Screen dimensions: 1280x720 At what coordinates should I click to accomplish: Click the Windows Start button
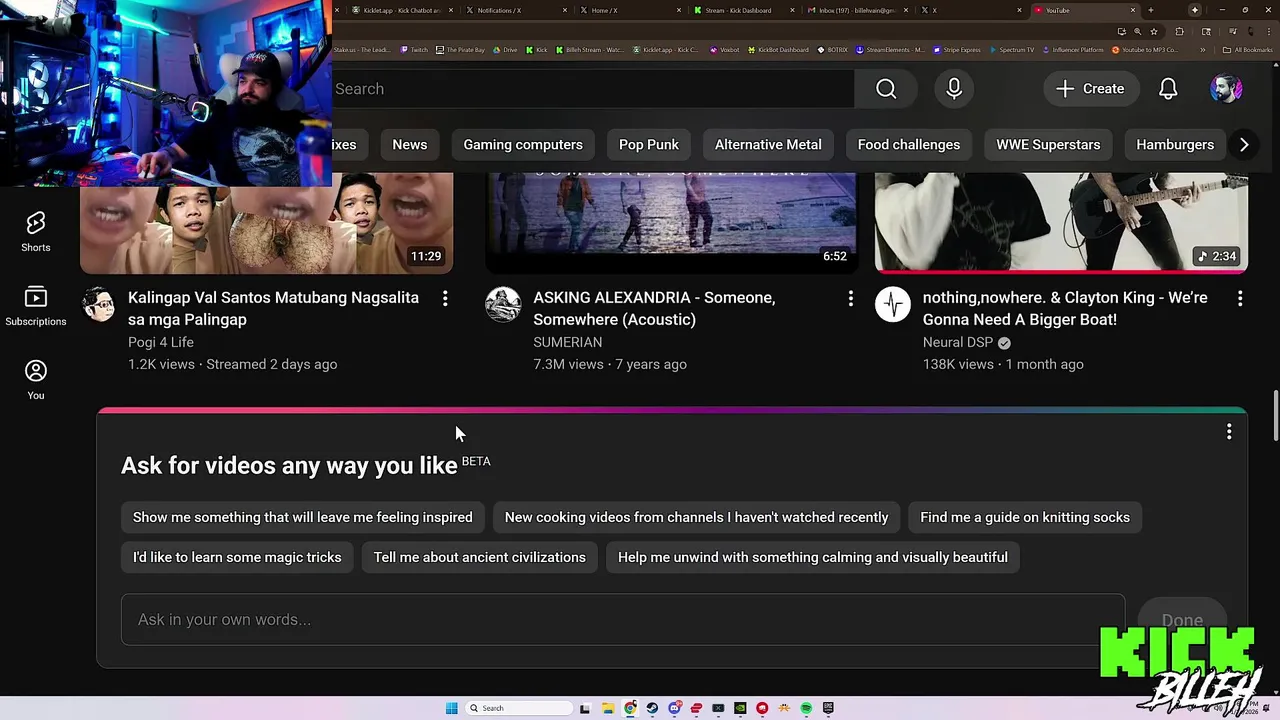coord(451,708)
